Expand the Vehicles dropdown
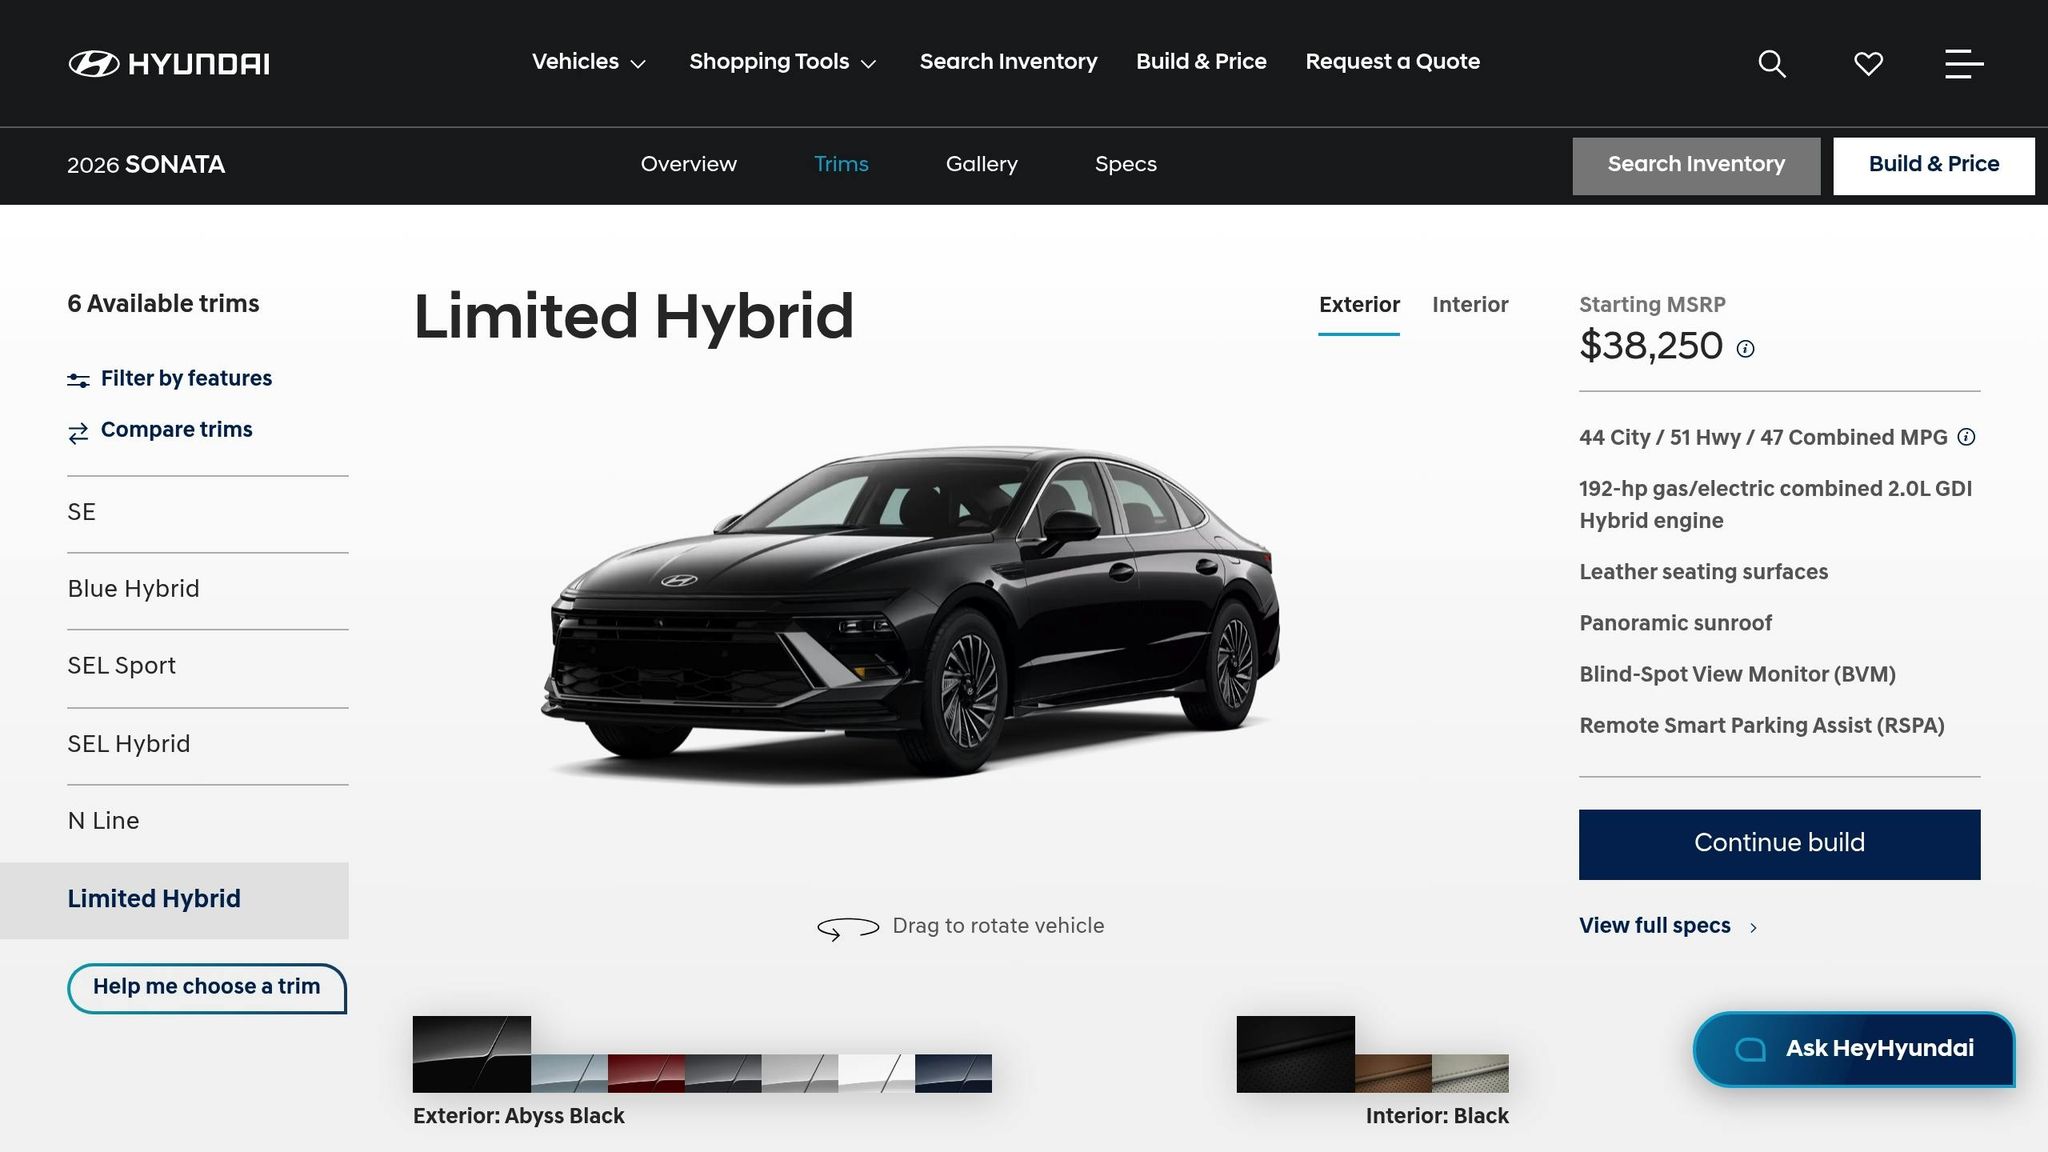This screenshot has height=1152, width=2048. pos(588,62)
